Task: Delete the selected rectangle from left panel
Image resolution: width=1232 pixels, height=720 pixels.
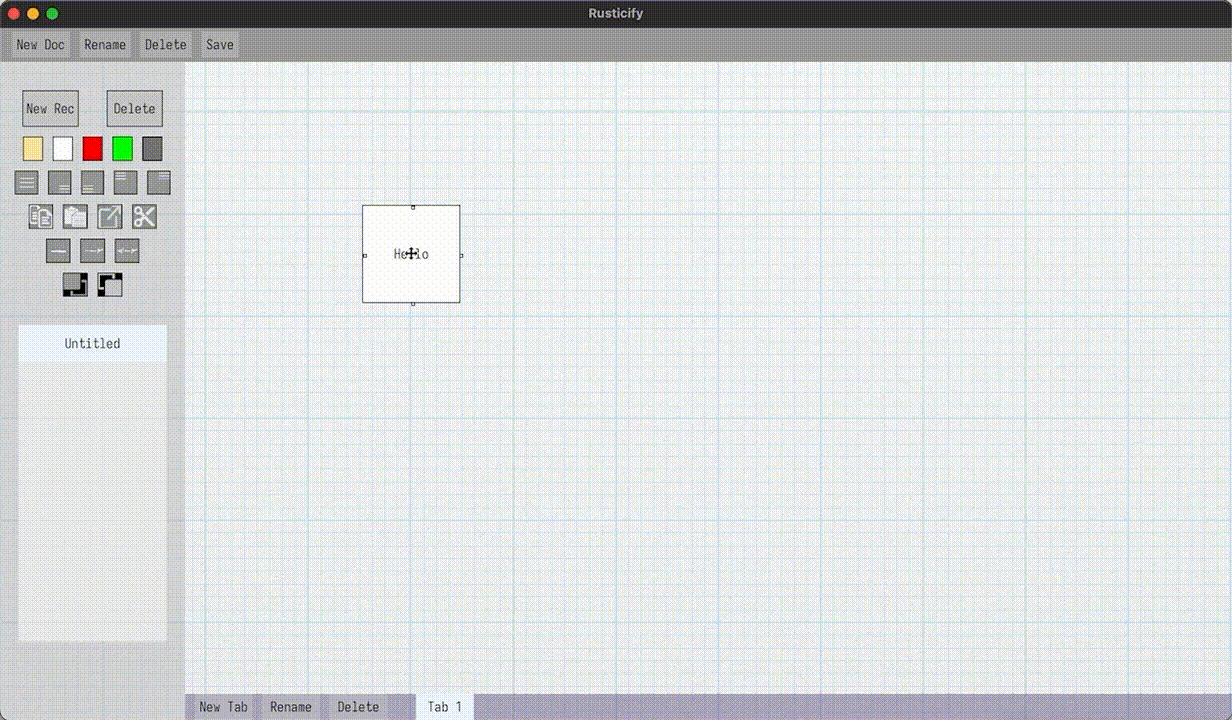Action: click(134, 109)
